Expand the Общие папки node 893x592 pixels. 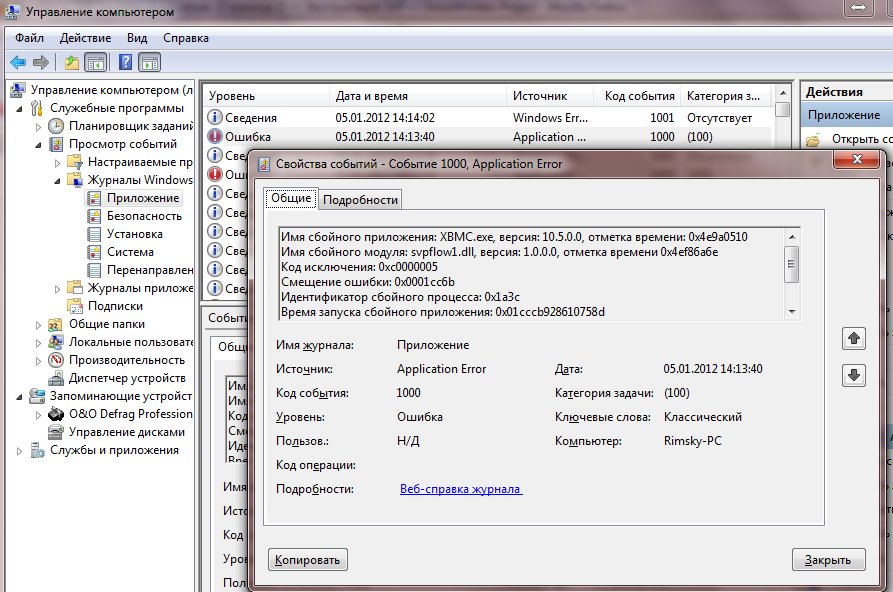coord(39,324)
